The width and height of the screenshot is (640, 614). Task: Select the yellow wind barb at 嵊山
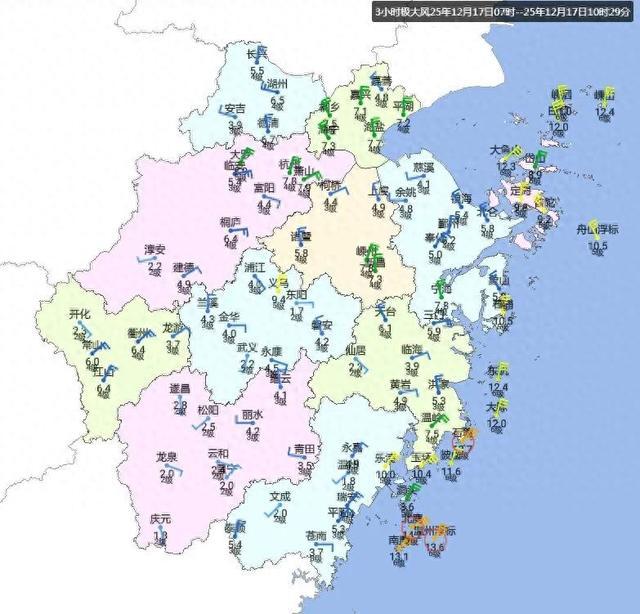pyautogui.click(x=609, y=96)
